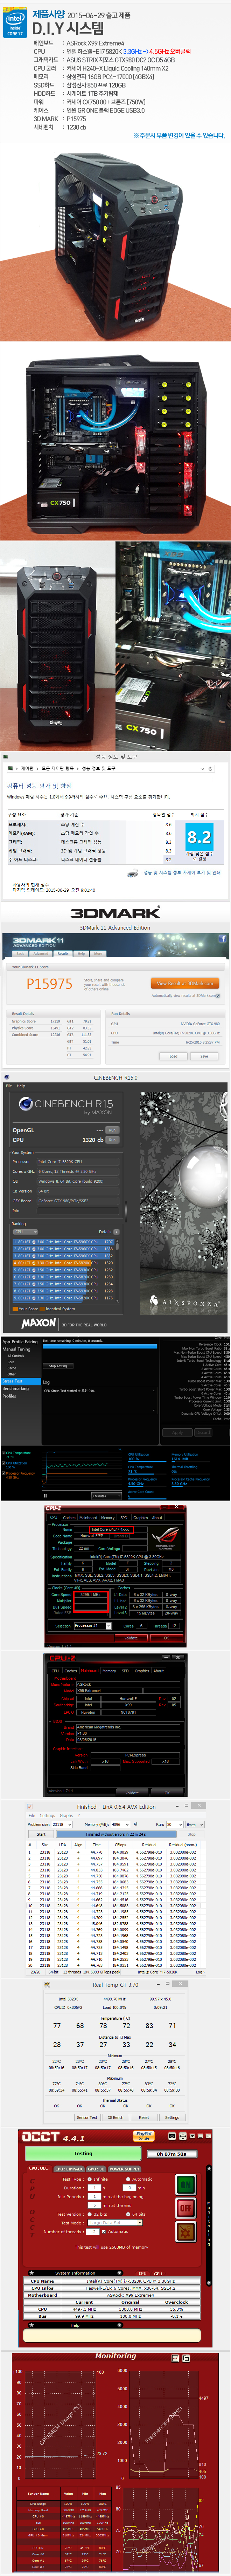This screenshot has height=2576, width=231.
Task: Click the Start button in LinX
Action: coord(41,1834)
